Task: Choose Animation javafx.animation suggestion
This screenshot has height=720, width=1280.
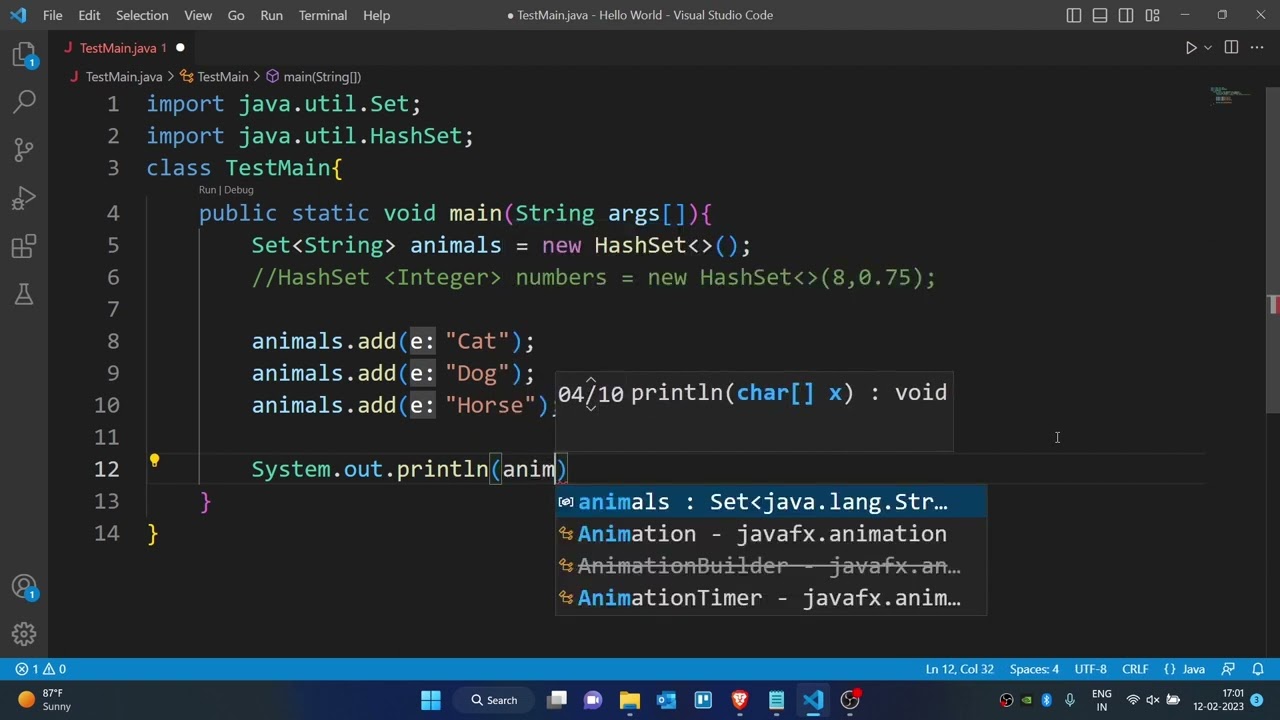Action: click(771, 534)
